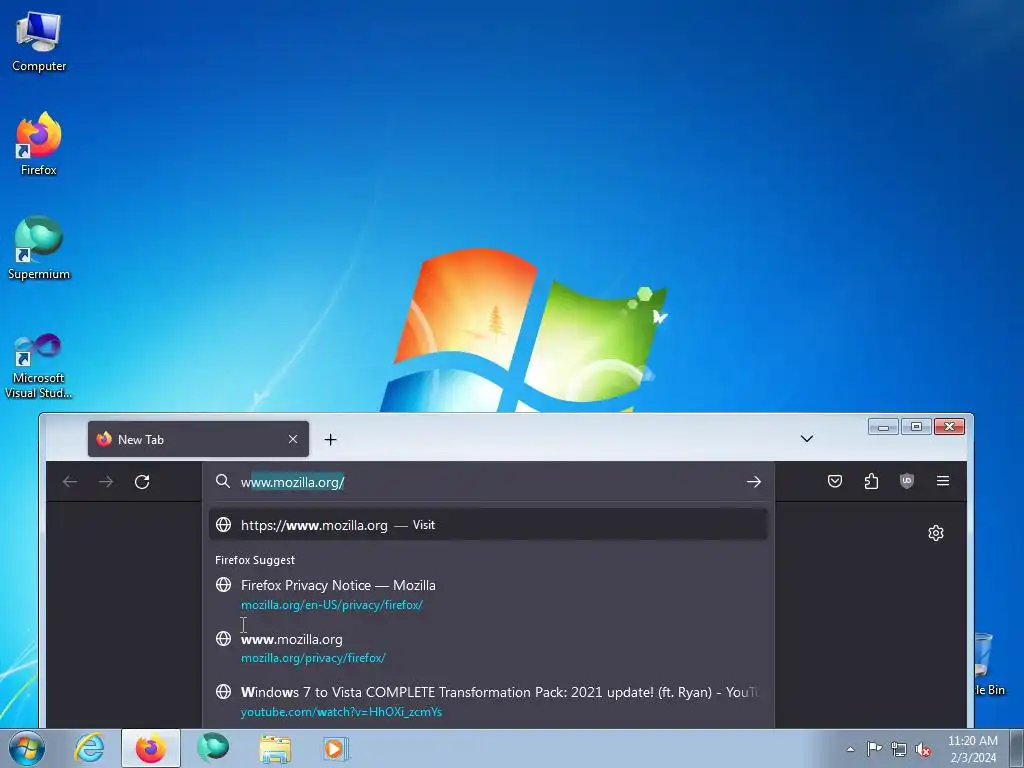The height and width of the screenshot is (768, 1024).
Task: Open the taskbar clock showing 11:20 AM
Action: pos(972,749)
